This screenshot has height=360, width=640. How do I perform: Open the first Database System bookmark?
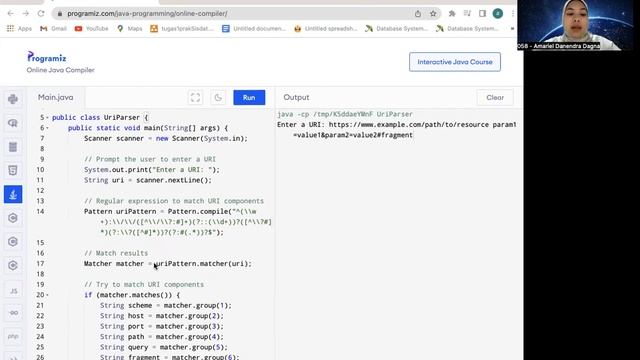tap(397, 29)
